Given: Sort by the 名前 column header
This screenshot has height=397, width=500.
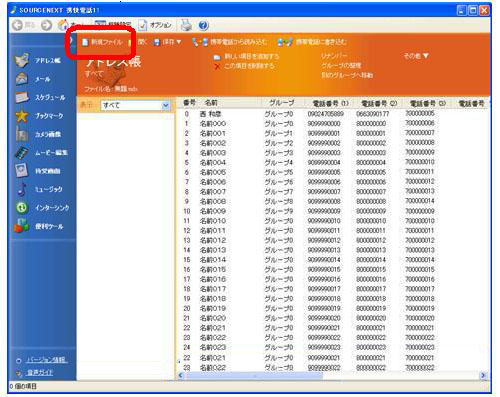Looking at the screenshot, I should click(211, 103).
